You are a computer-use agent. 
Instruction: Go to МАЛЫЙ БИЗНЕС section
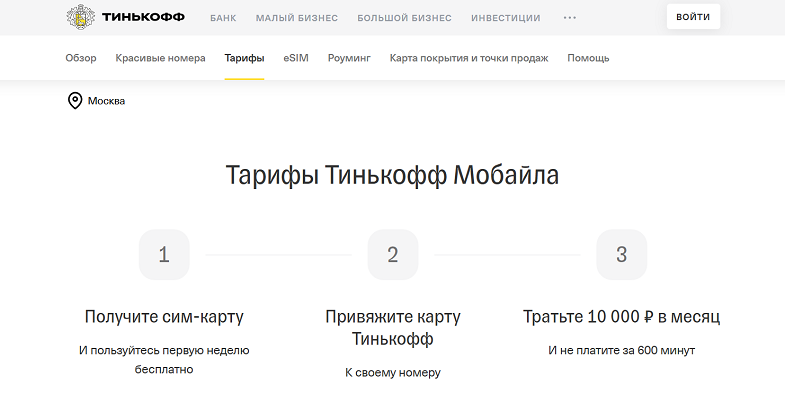(x=297, y=18)
